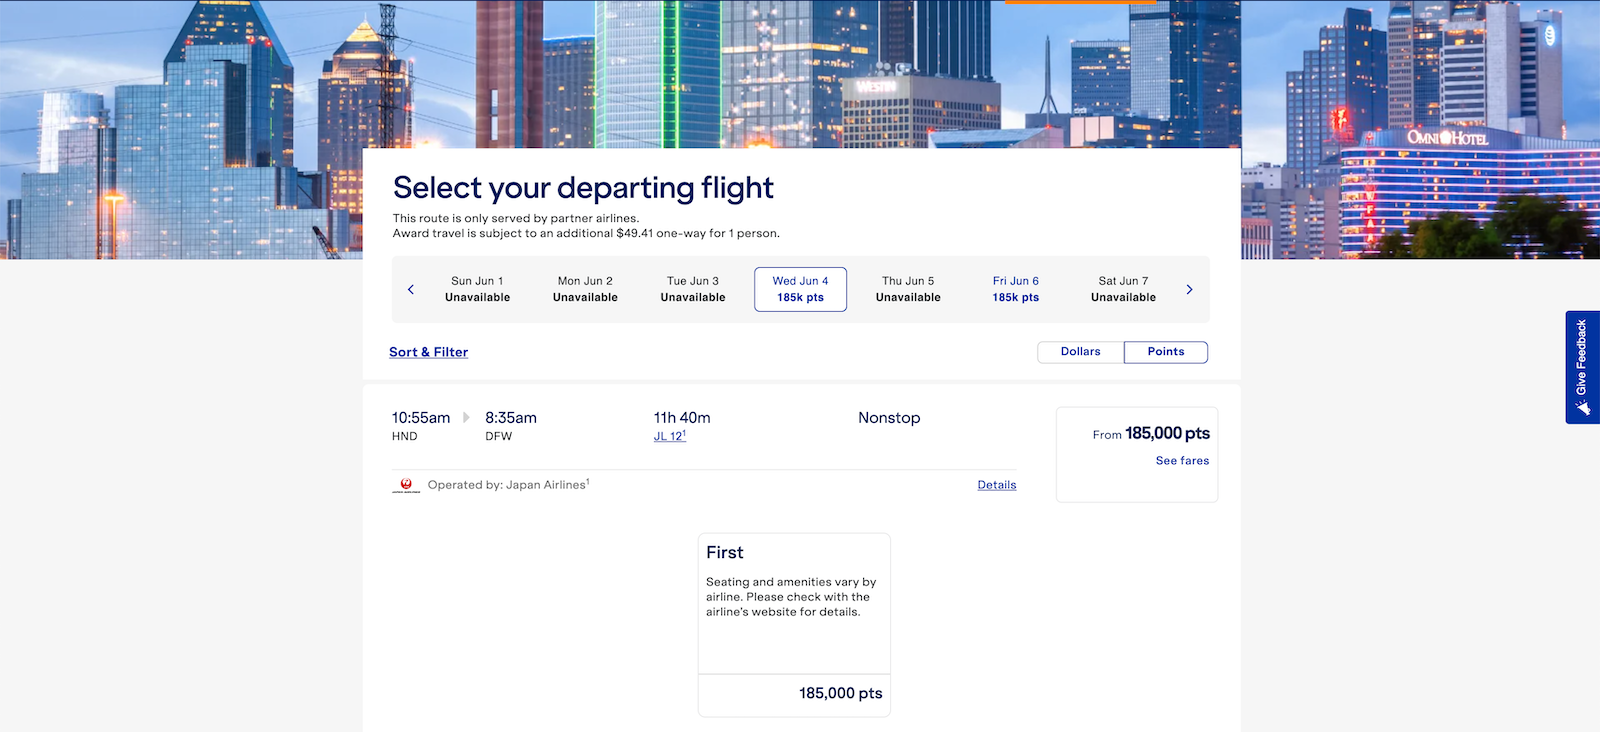Expand See fares for the flight
This screenshot has width=1600, height=732.
[1182, 461]
